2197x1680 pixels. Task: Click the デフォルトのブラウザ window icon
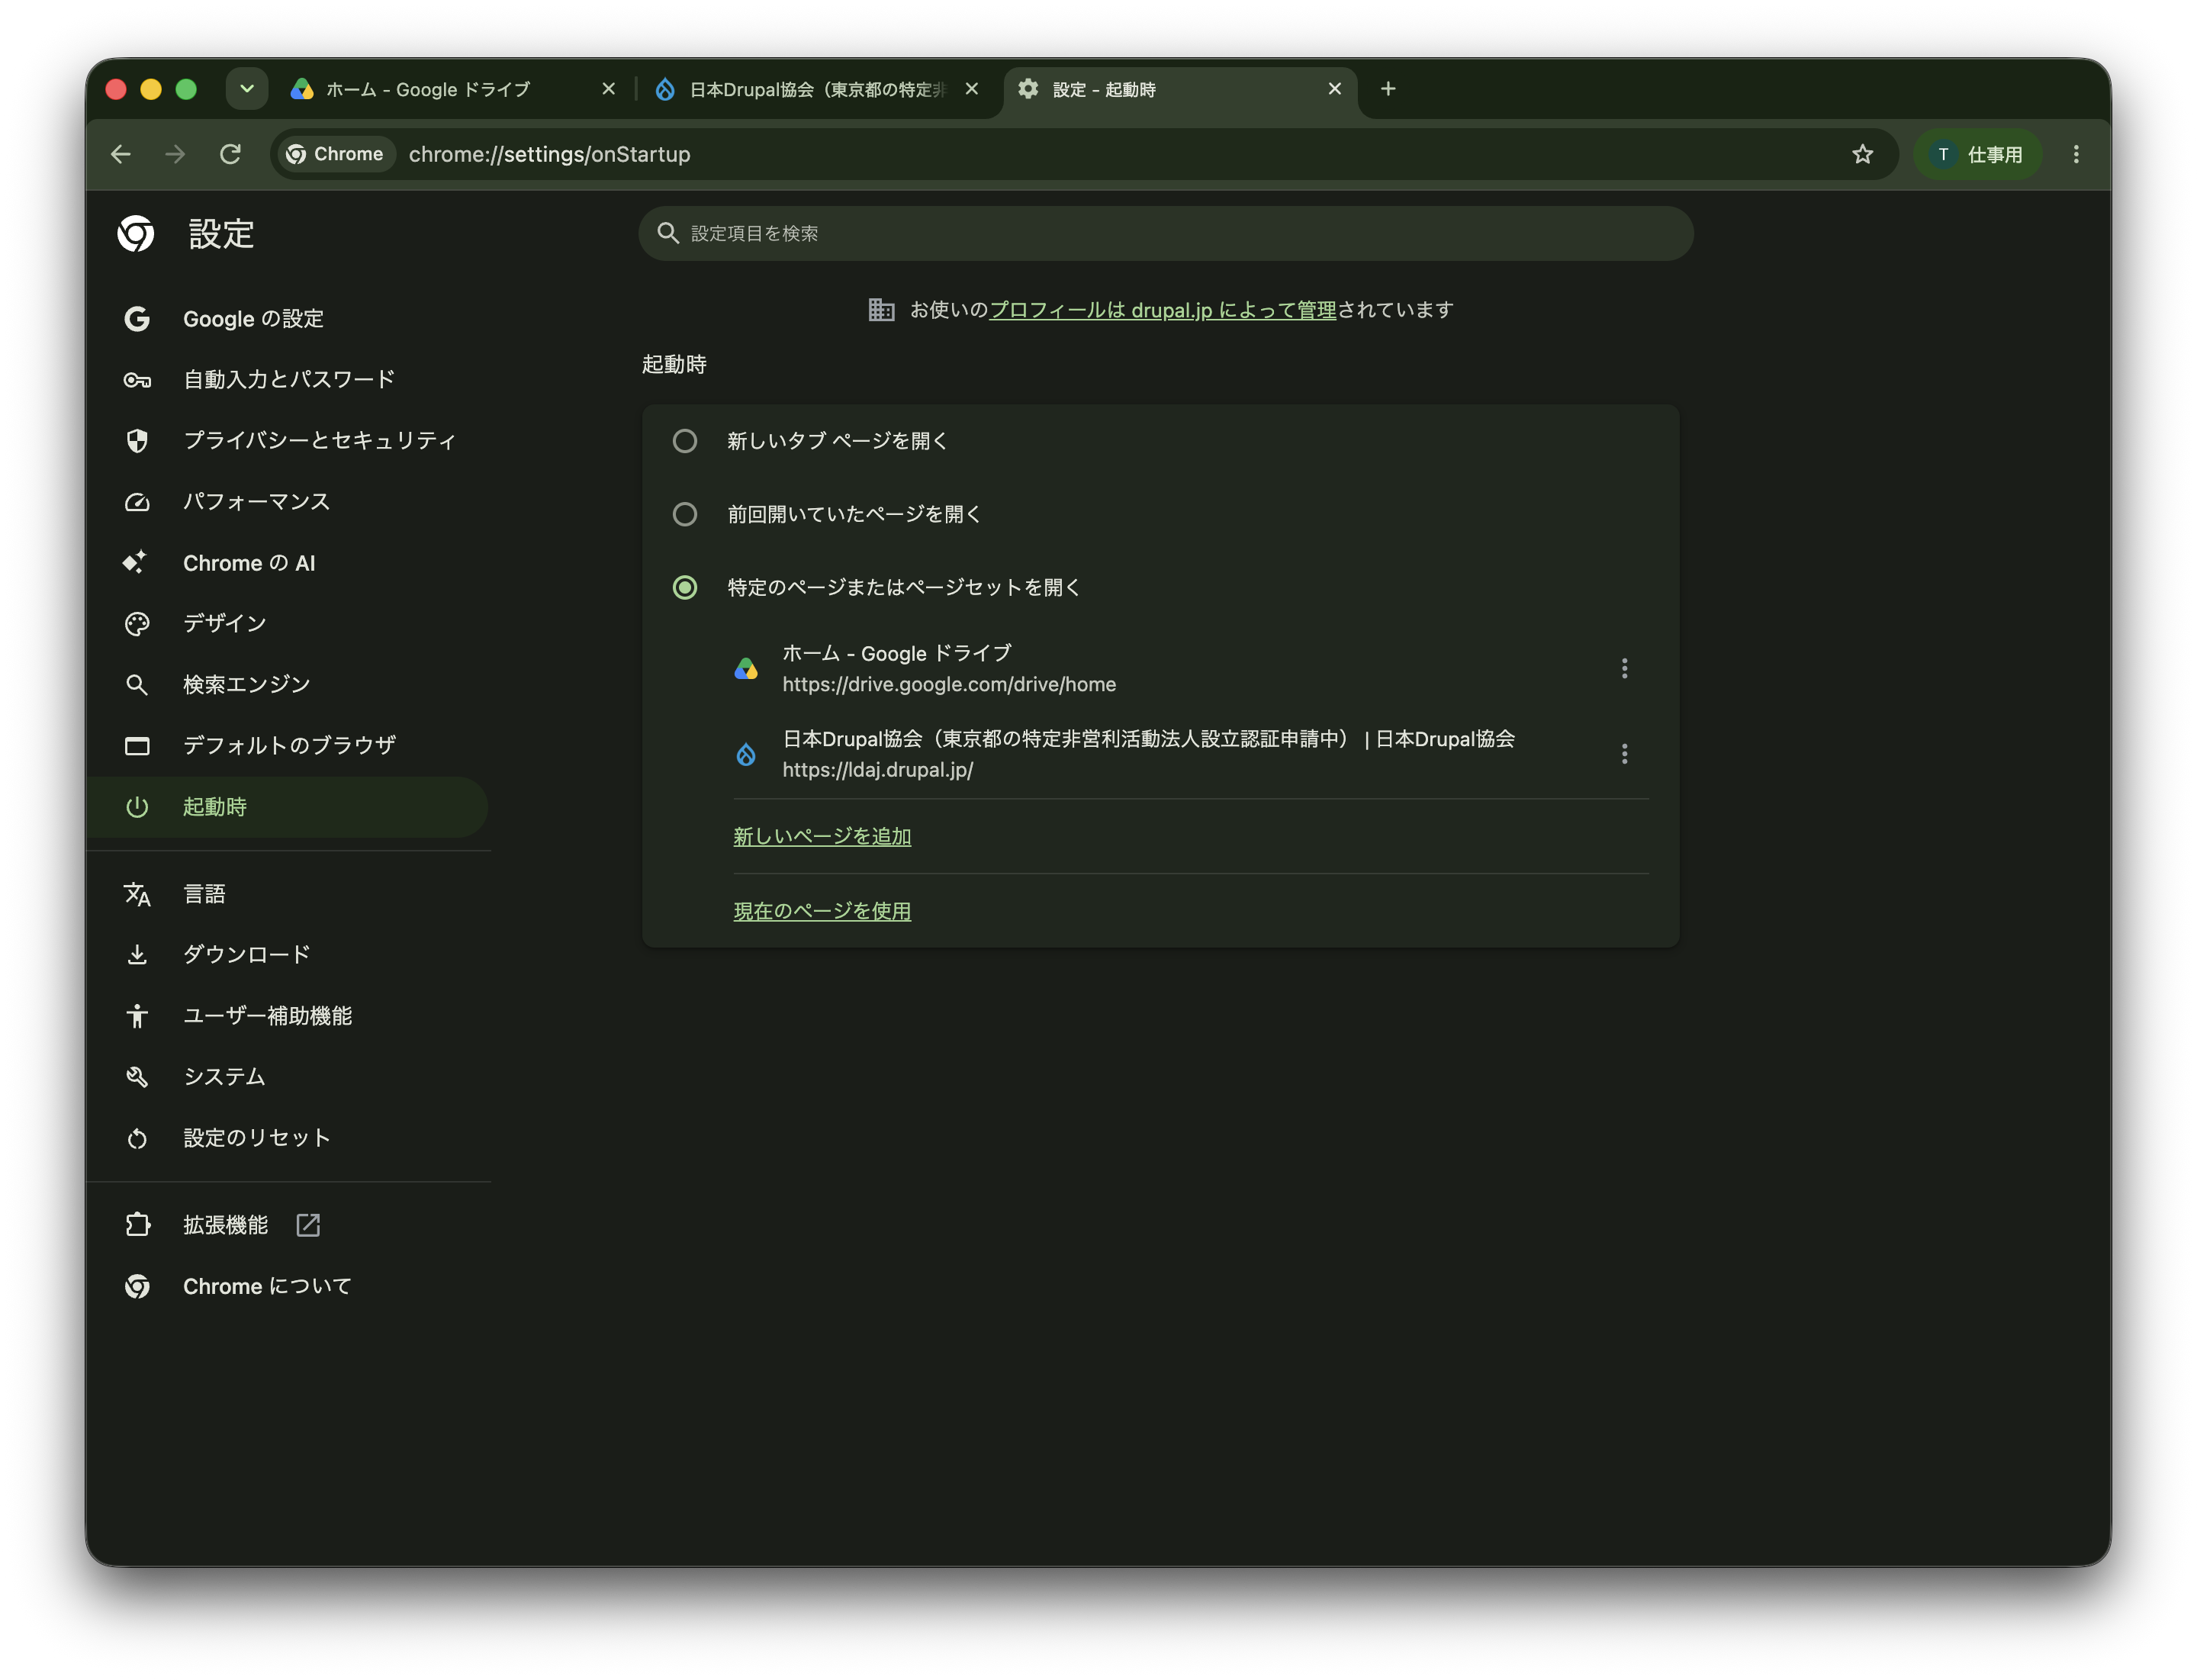pyautogui.click(x=137, y=746)
